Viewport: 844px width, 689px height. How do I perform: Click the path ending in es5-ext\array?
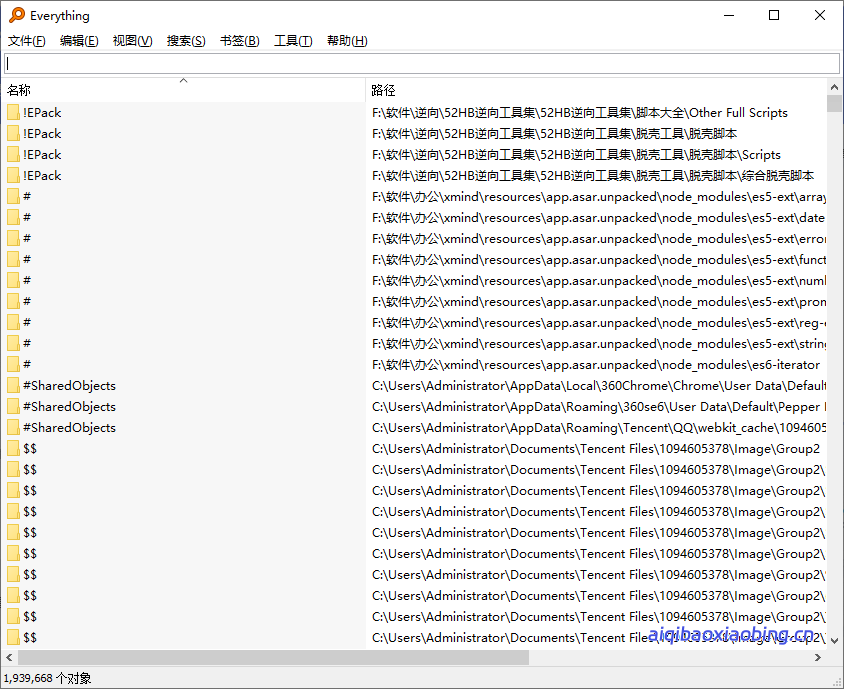point(599,196)
